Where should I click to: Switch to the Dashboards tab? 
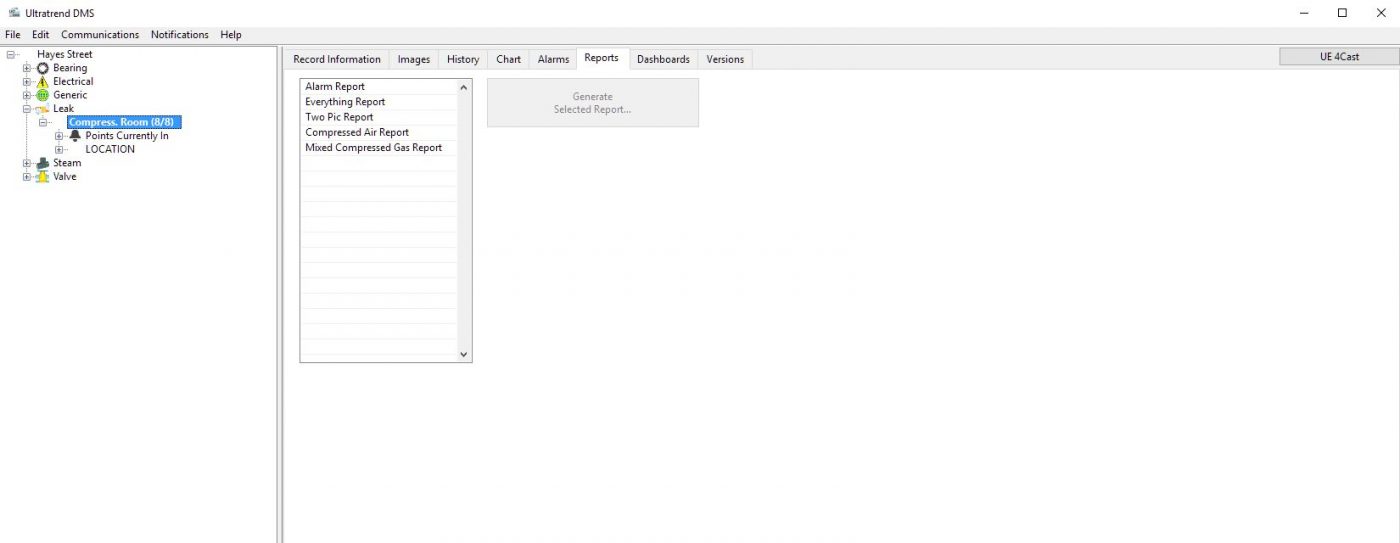(663, 59)
